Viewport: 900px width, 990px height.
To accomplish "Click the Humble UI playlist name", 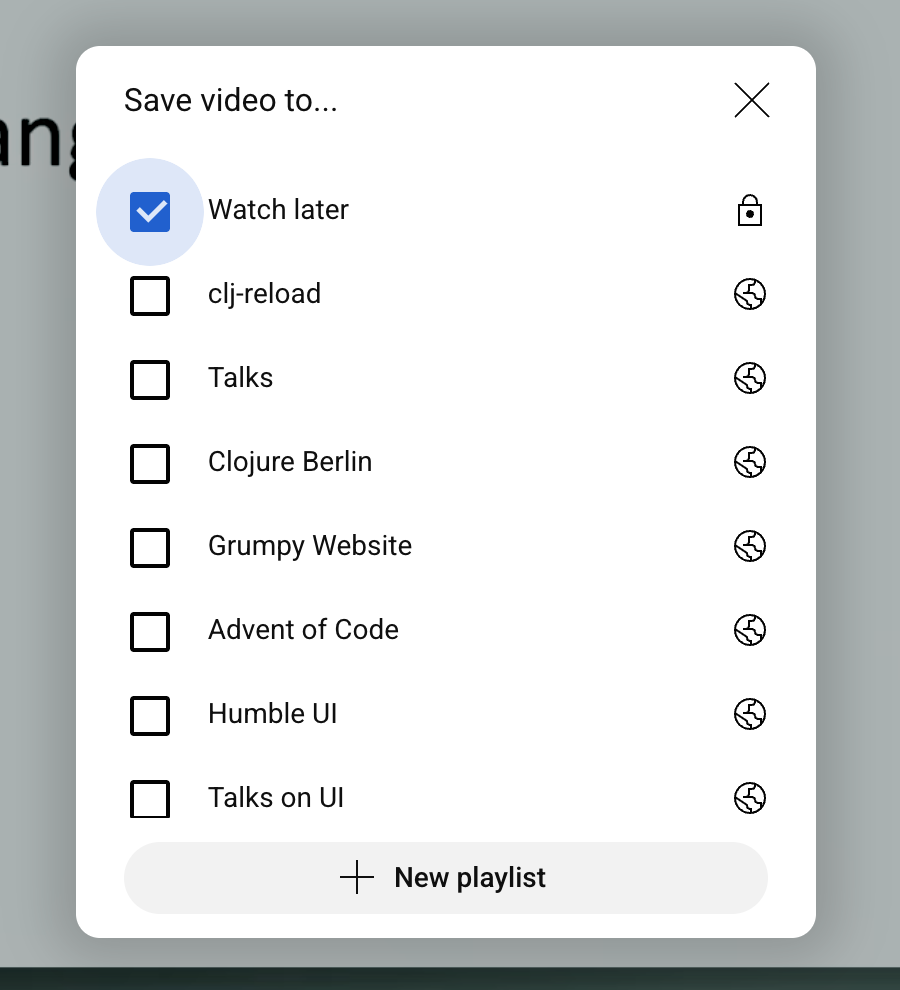I will click(272, 713).
